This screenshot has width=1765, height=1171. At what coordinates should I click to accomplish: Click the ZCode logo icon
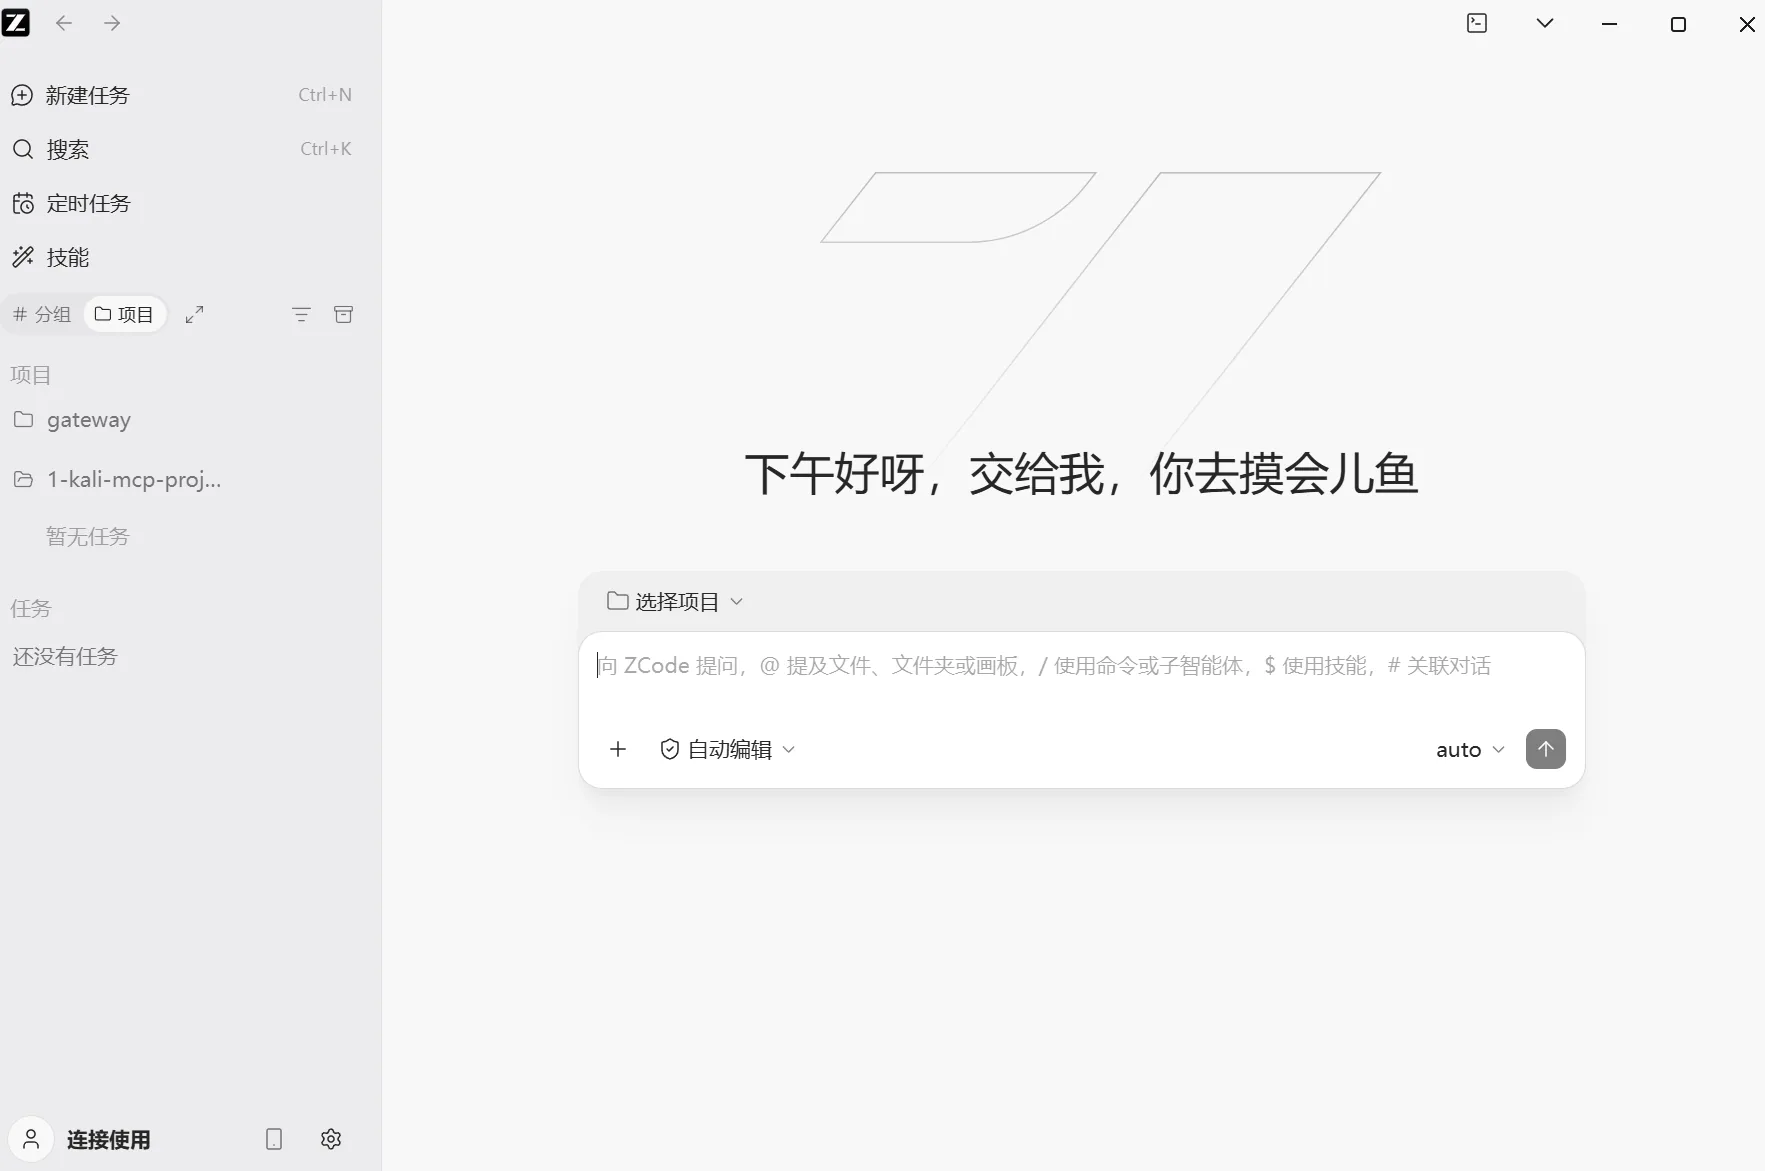16,23
